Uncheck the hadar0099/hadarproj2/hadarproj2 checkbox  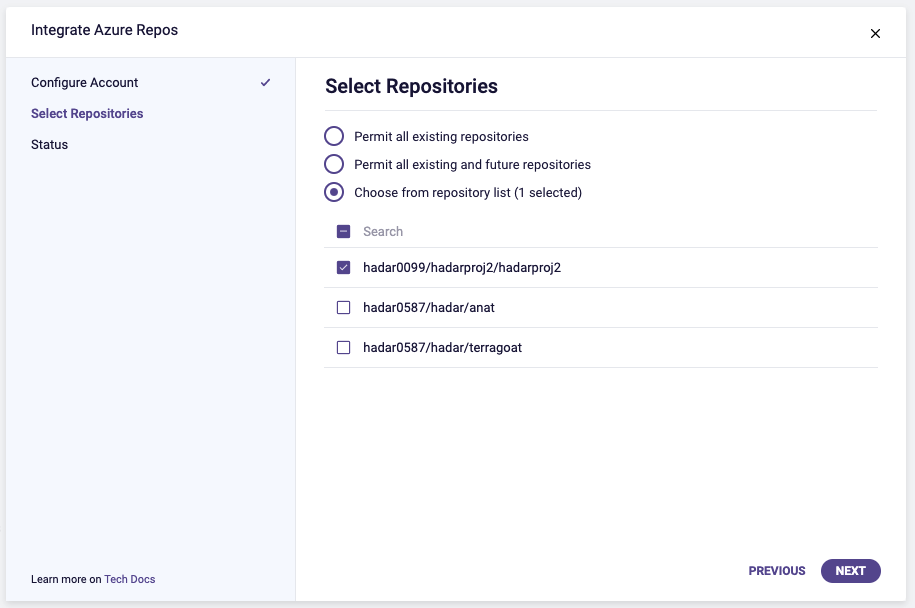(x=344, y=267)
